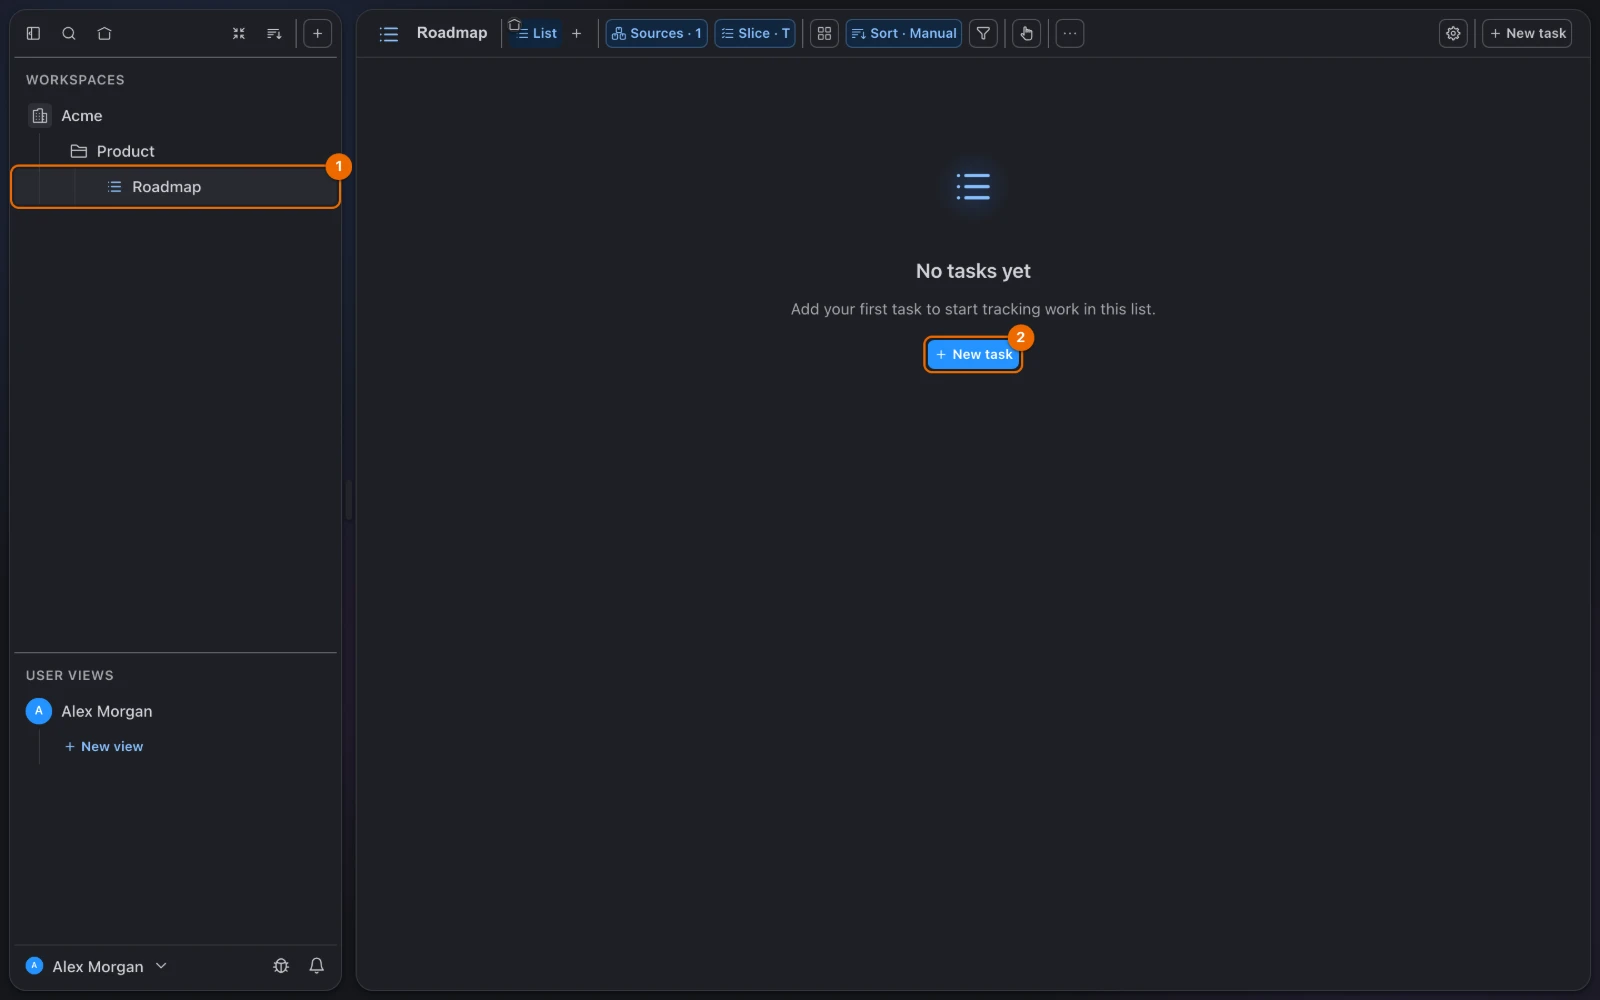Viewport: 1600px width, 1000px height.
Task: Open the grid layout options icon
Action: pyautogui.click(x=824, y=33)
